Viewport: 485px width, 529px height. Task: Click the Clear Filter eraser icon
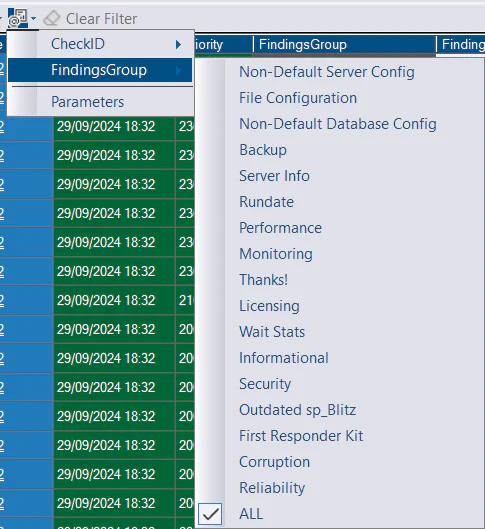52,18
